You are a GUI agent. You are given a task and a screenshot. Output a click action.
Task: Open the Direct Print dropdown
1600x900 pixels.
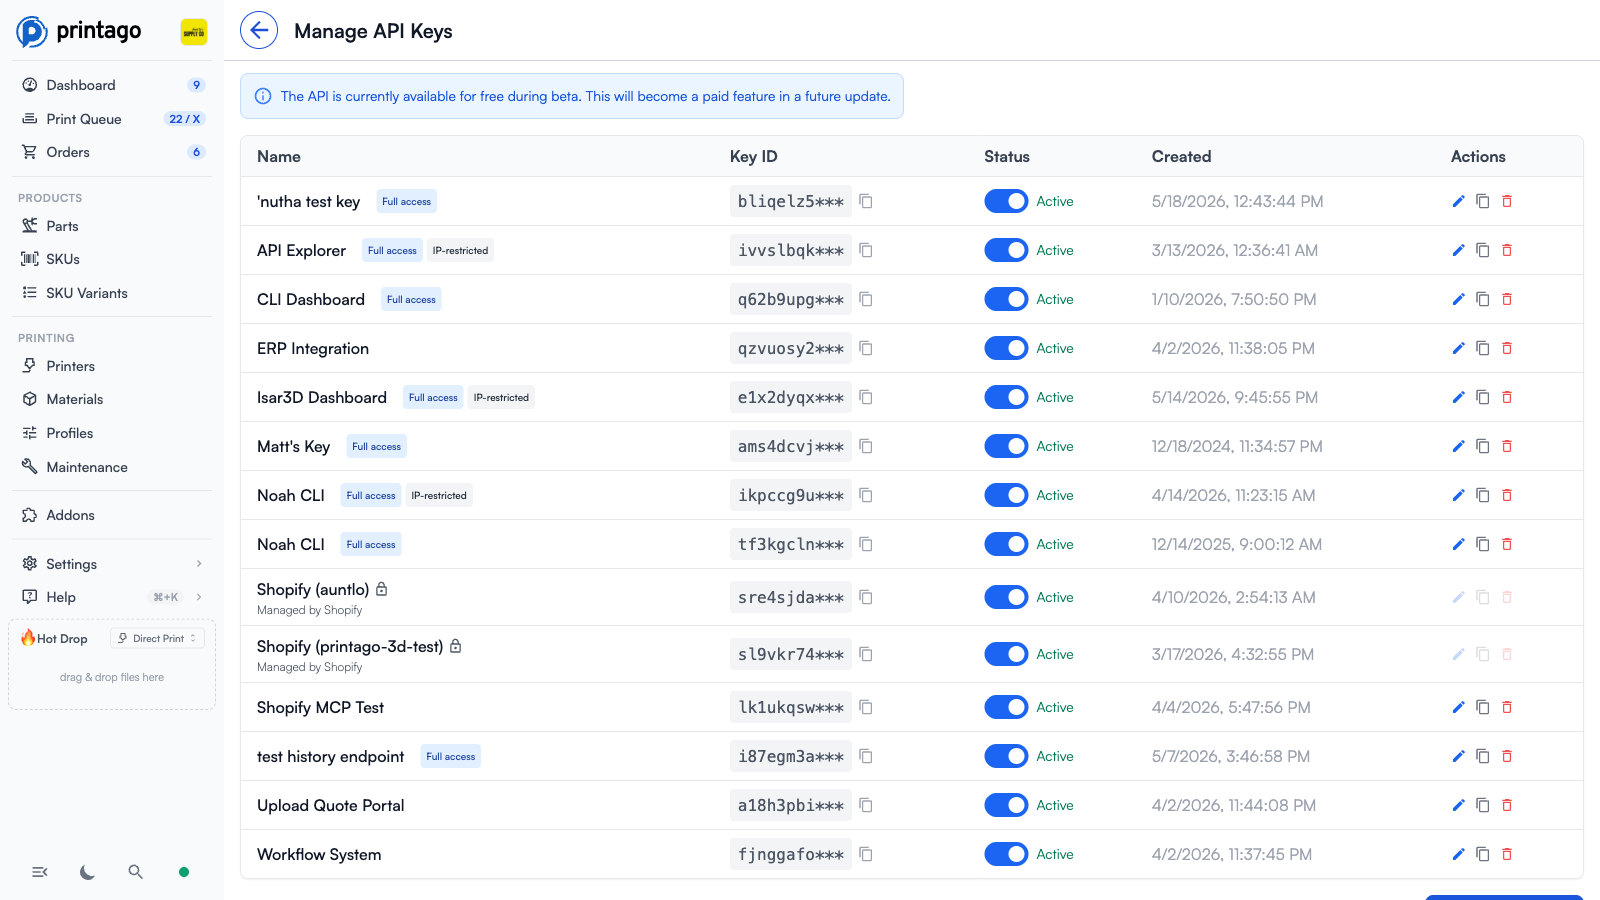tap(157, 638)
